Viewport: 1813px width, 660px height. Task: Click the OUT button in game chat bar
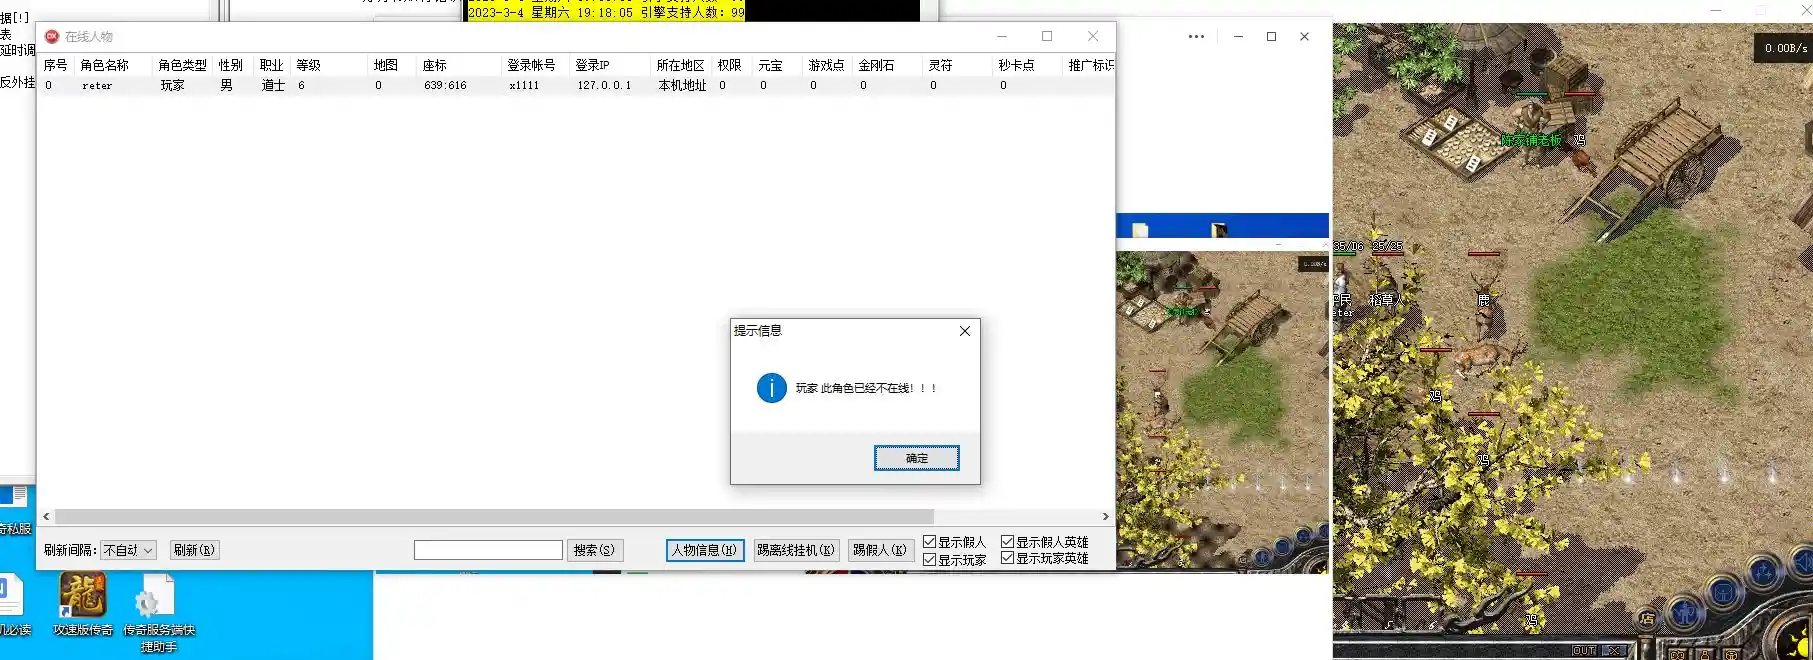pyautogui.click(x=1584, y=650)
